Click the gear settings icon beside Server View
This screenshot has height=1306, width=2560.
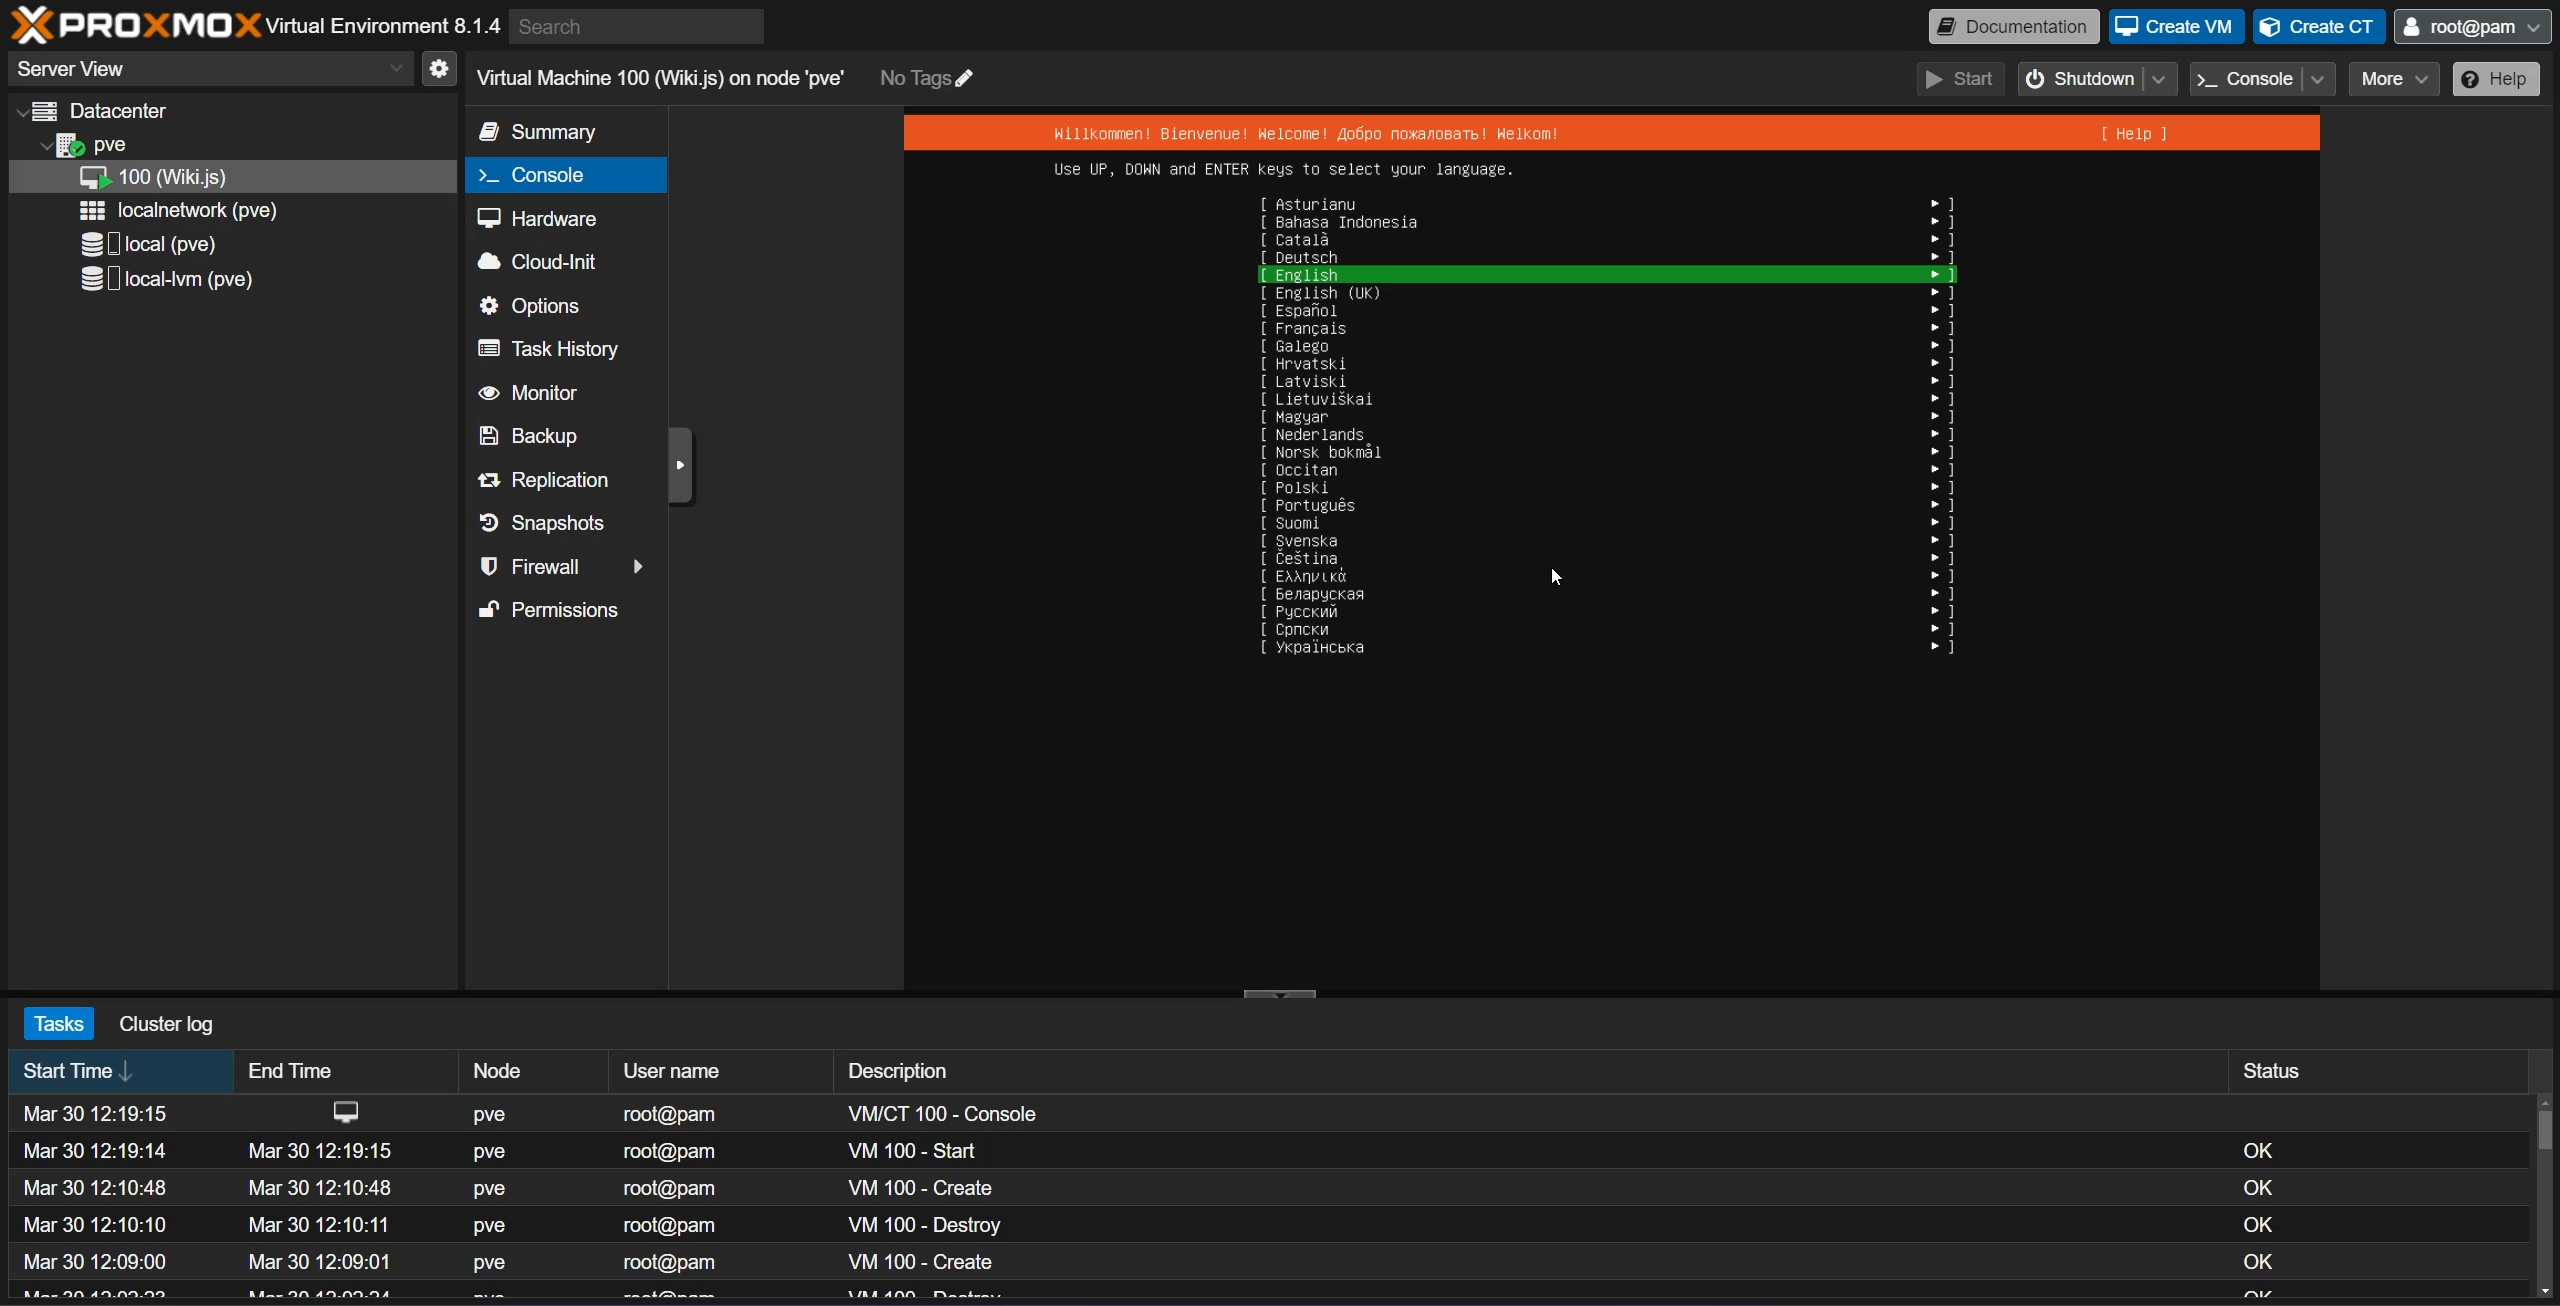pyautogui.click(x=438, y=69)
